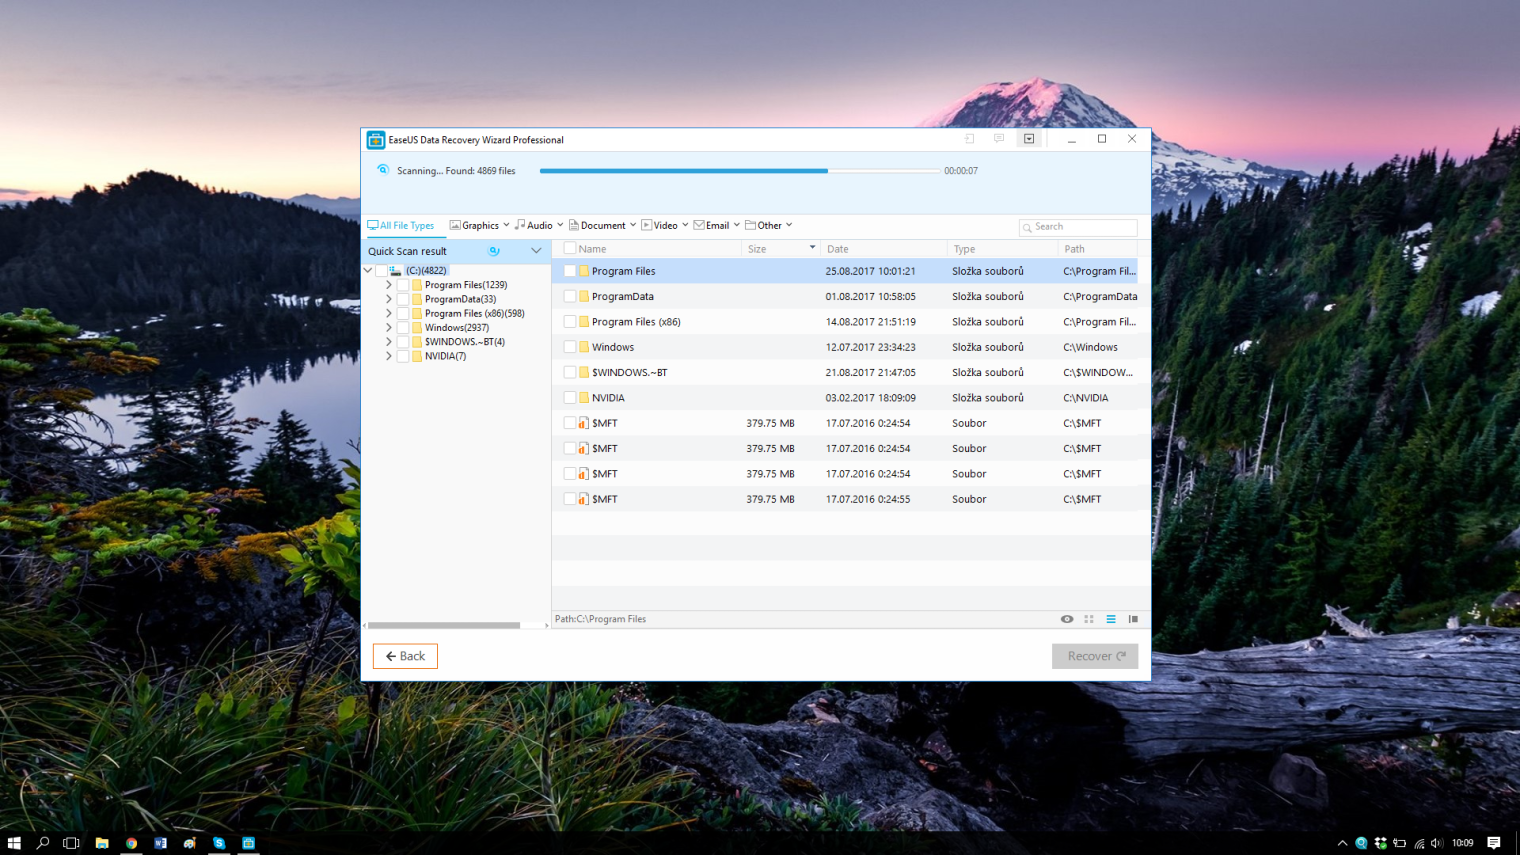Open the preview eye icon in status bar
Image resolution: width=1520 pixels, height=855 pixels.
click(x=1067, y=619)
